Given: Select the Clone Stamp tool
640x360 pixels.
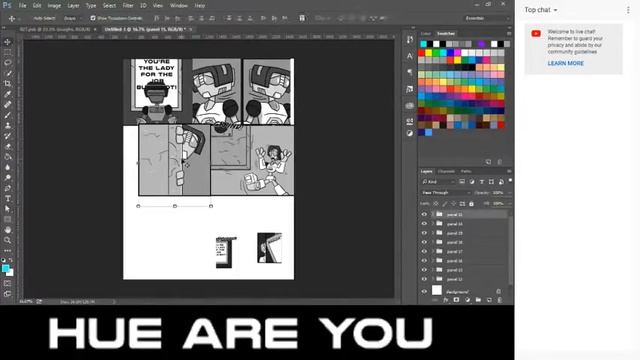Looking at the screenshot, I should coord(7,126).
